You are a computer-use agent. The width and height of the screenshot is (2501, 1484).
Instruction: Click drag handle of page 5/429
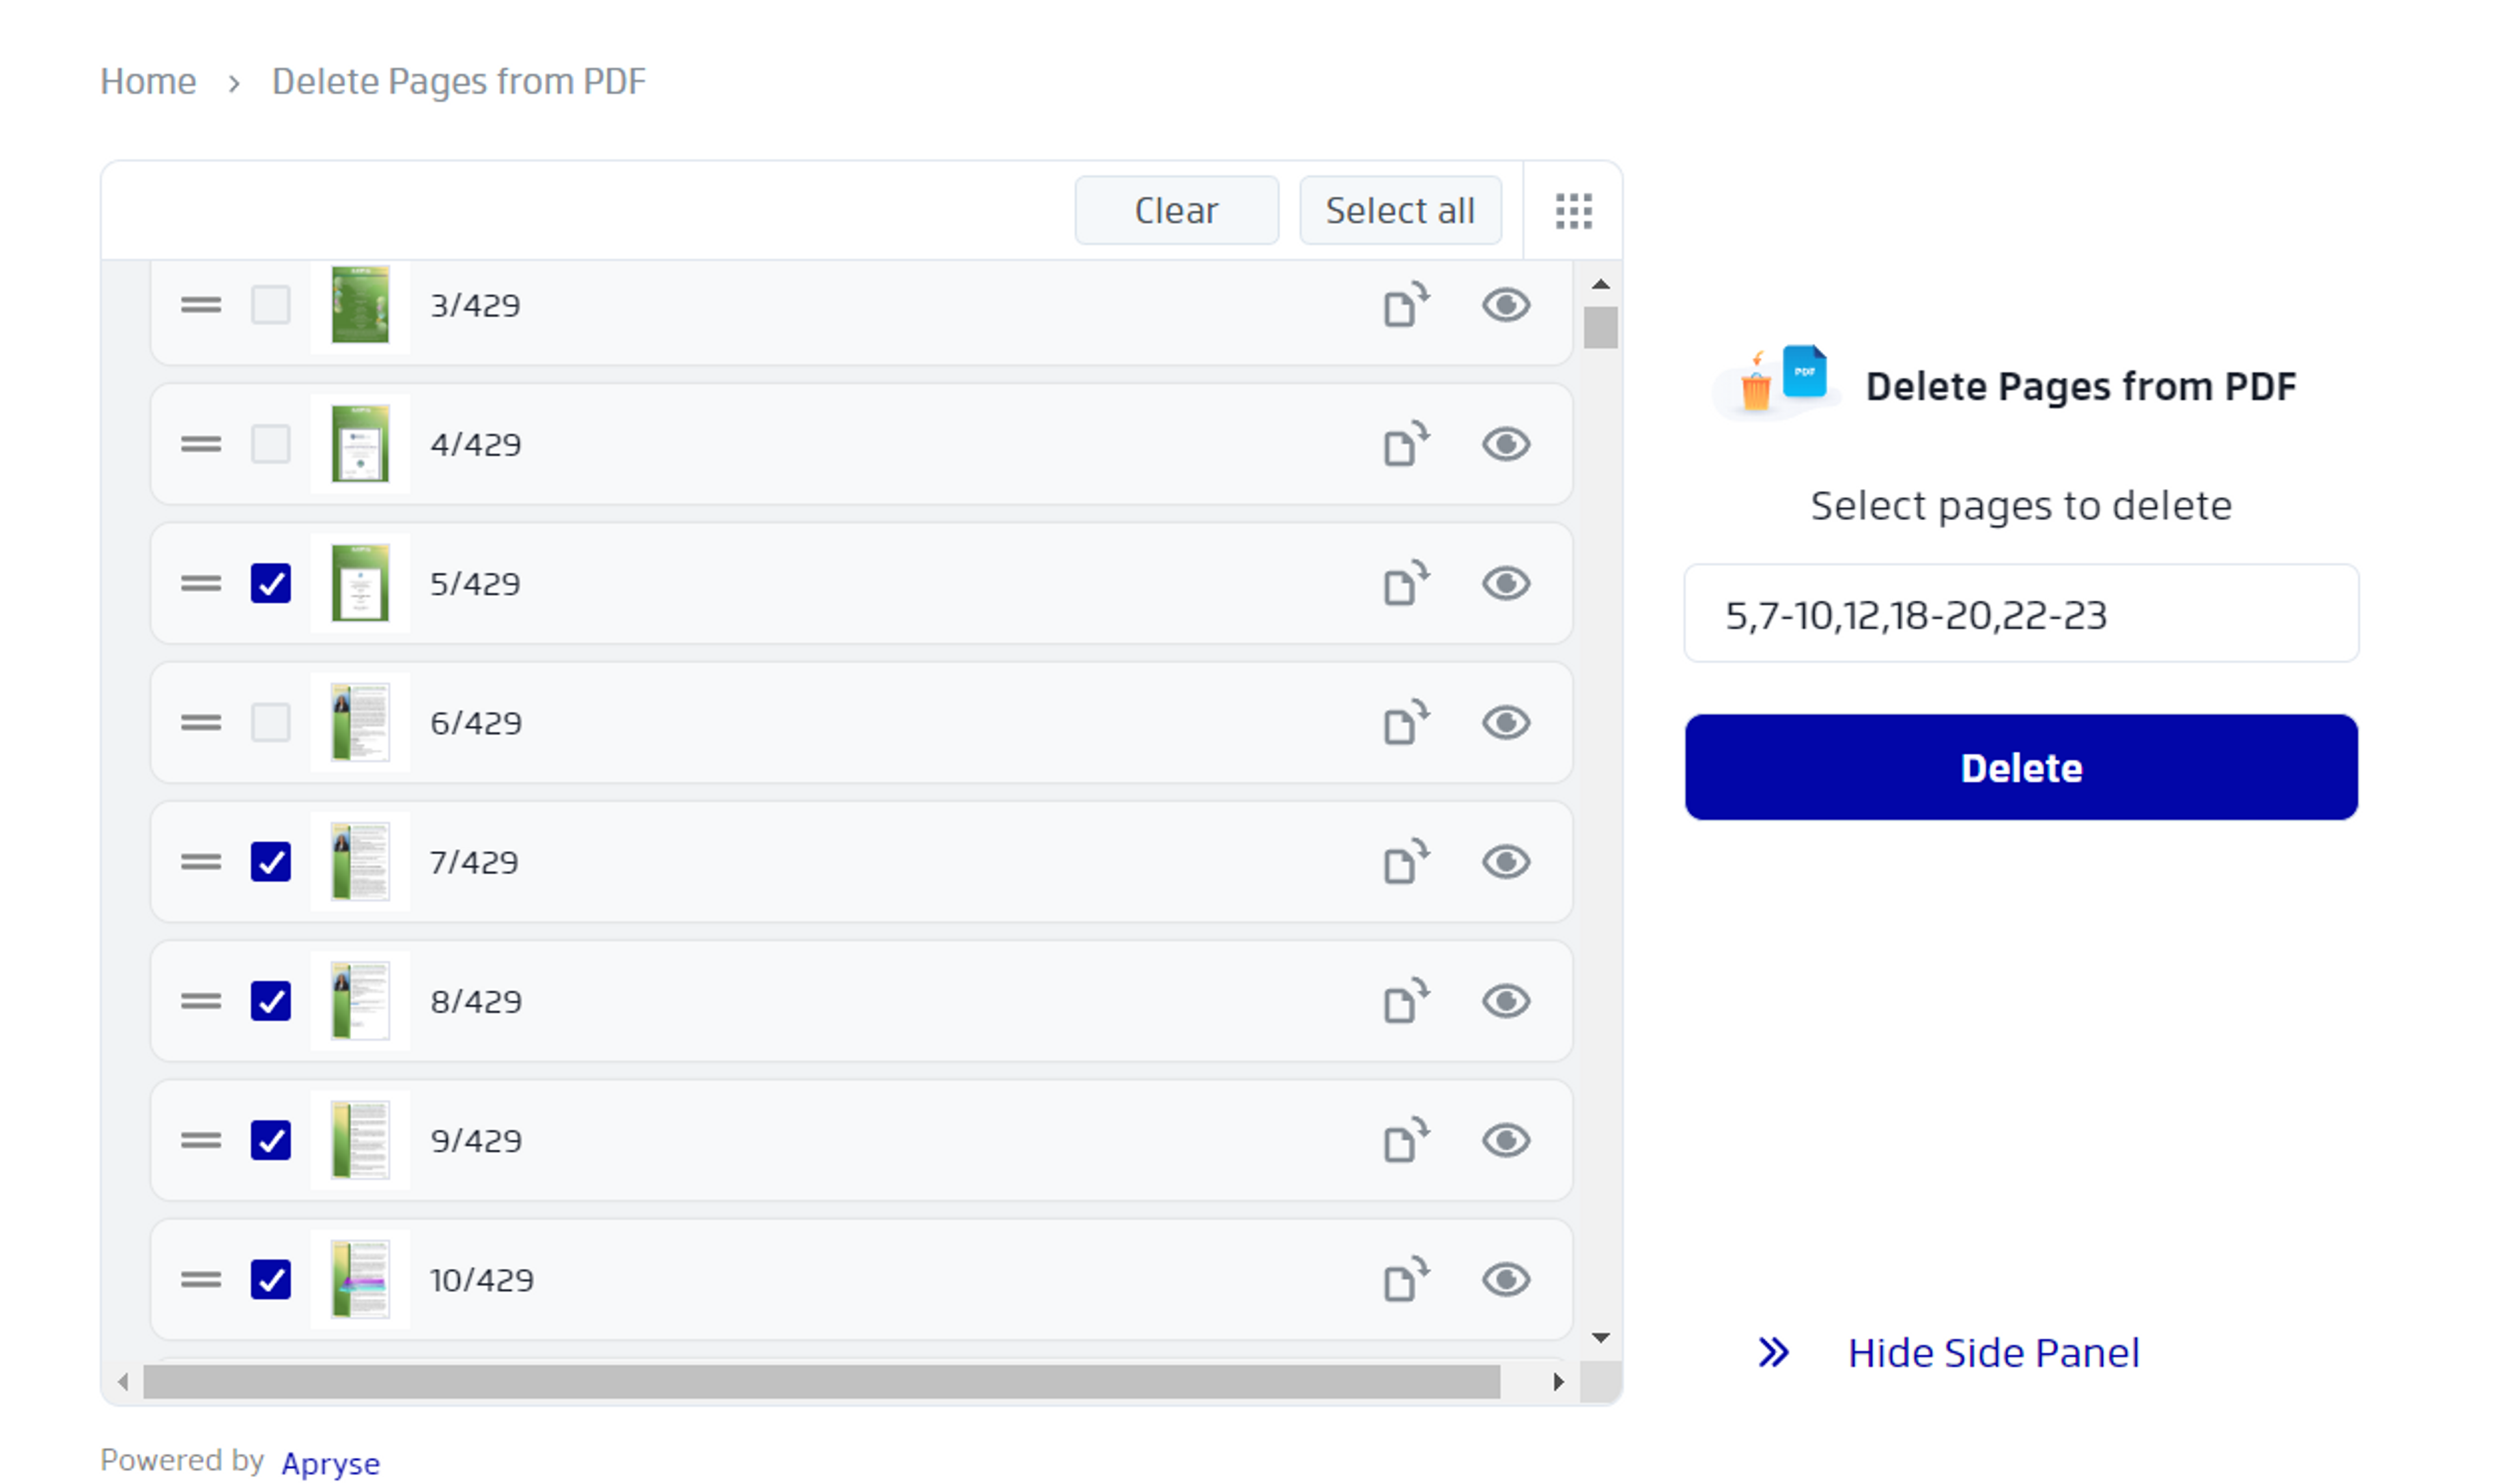click(x=201, y=583)
